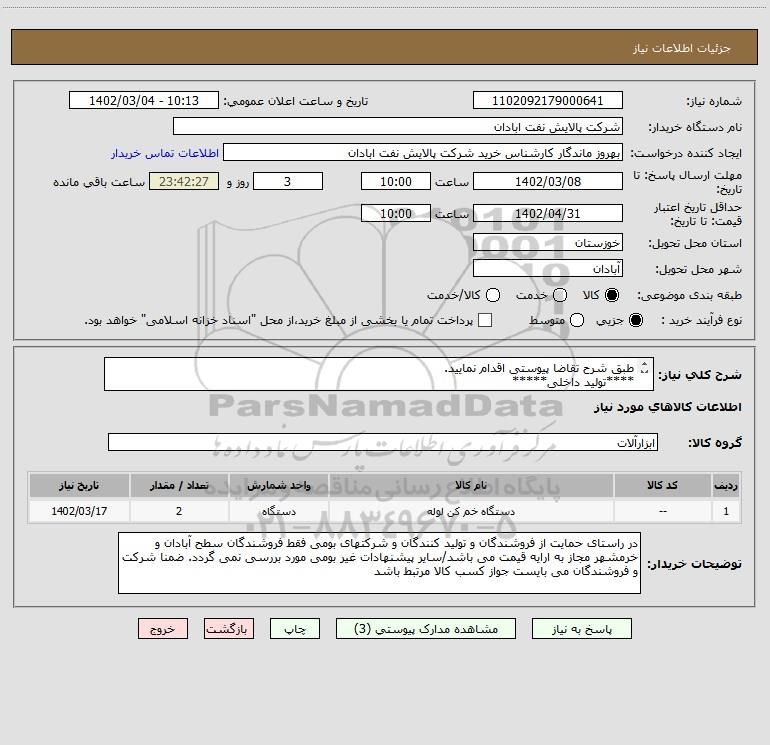Click the خروج exit button
This screenshot has width=770, height=745.
click(x=163, y=629)
